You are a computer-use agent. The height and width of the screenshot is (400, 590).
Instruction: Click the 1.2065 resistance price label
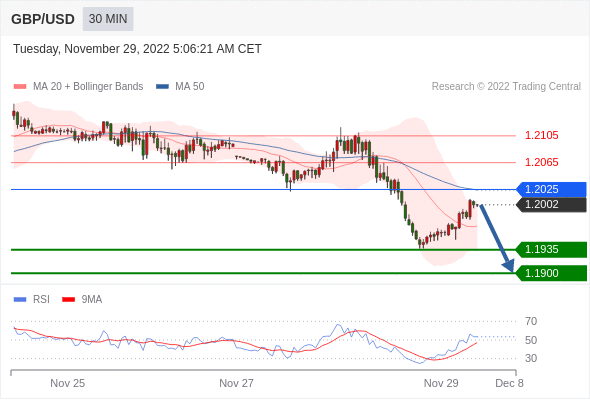pos(542,163)
